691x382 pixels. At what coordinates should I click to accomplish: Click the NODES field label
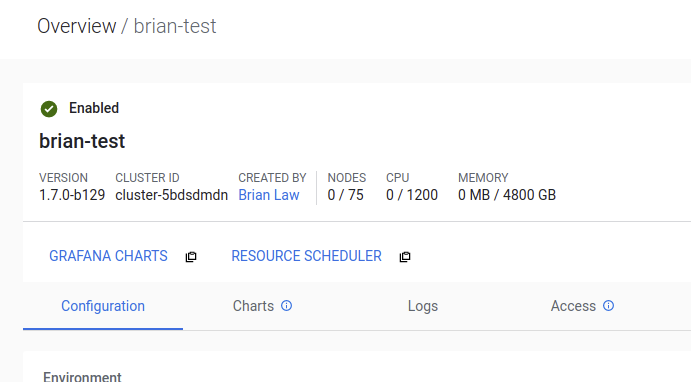[x=347, y=178]
